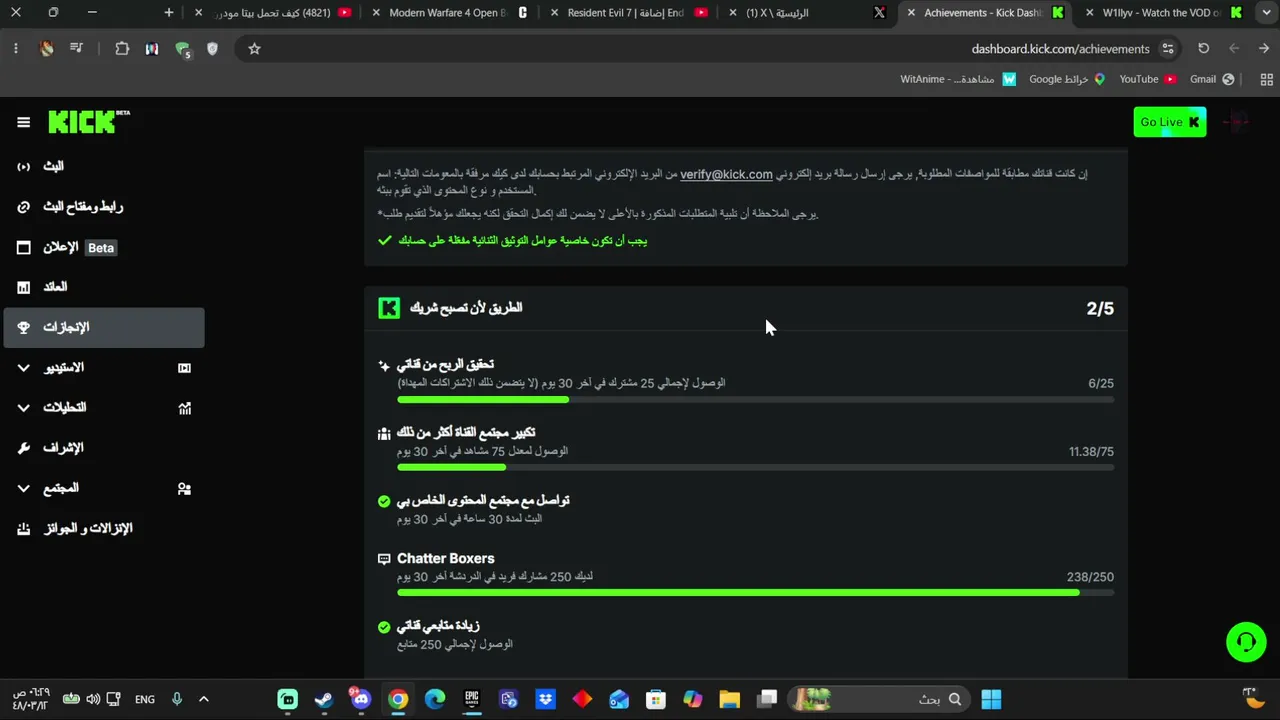The image size is (1280, 720).
Task: Click green check beside تواصل مع مجتمع المحتوى
Action: (384, 501)
